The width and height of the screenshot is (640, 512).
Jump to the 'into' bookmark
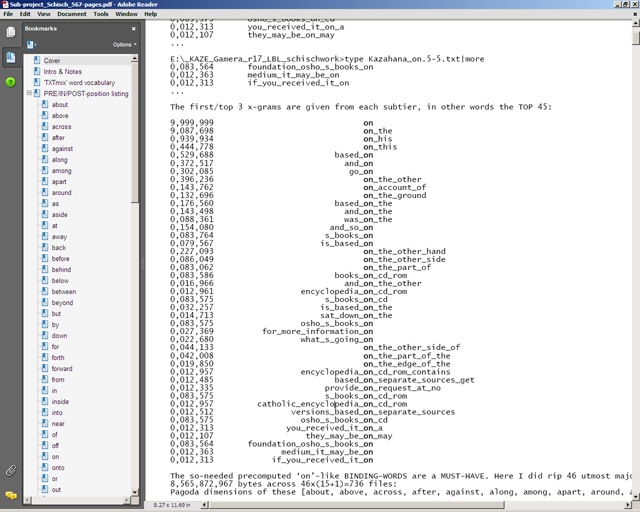57,413
